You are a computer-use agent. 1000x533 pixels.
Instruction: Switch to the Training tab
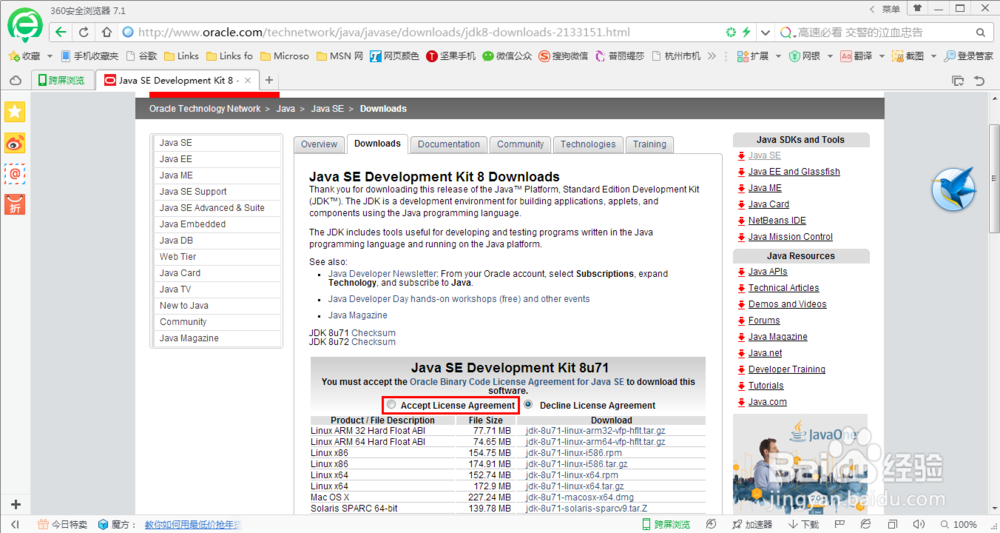tap(649, 144)
